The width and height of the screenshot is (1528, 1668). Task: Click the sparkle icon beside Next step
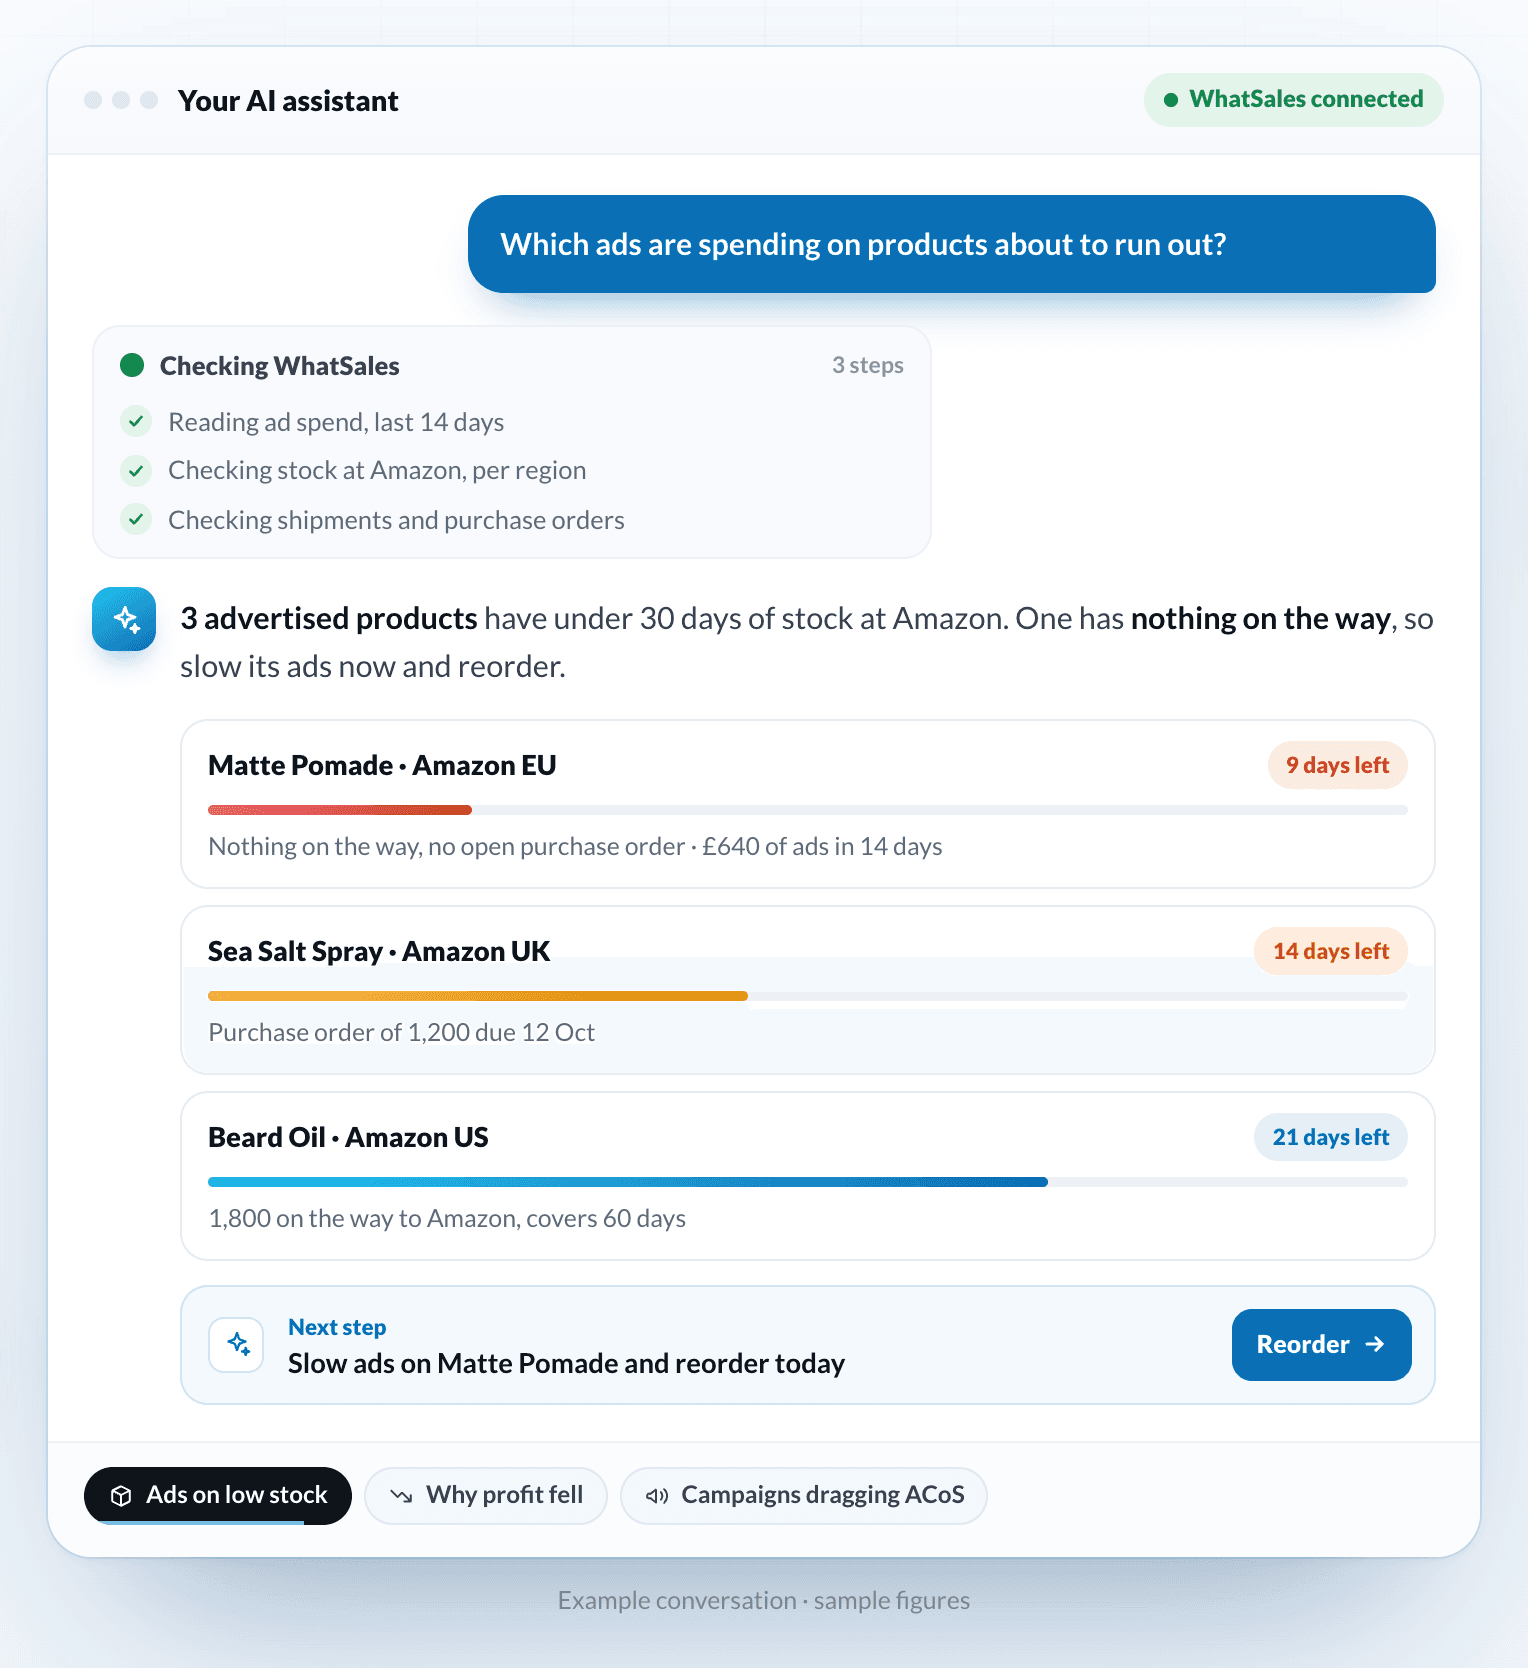tap(237, 1345)
